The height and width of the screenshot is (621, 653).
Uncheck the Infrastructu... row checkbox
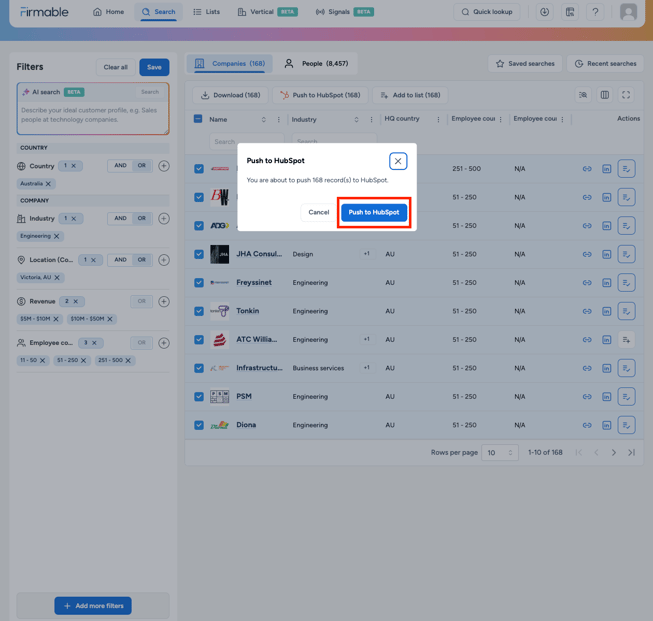[199, 368]
